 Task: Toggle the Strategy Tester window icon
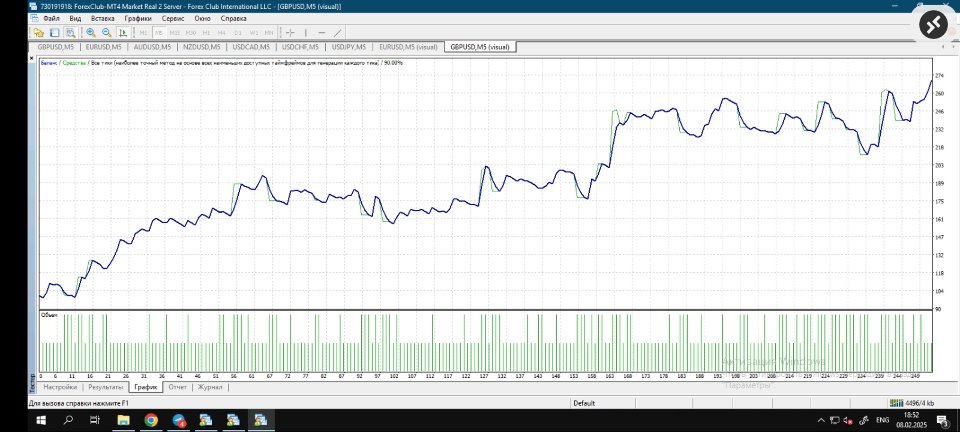pos(70,32)
